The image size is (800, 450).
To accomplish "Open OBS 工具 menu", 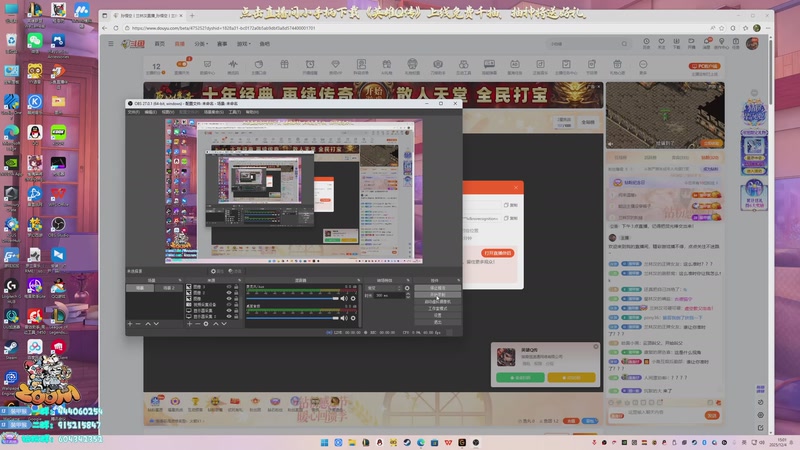I will pyautogui.click(x=235, y=112).
